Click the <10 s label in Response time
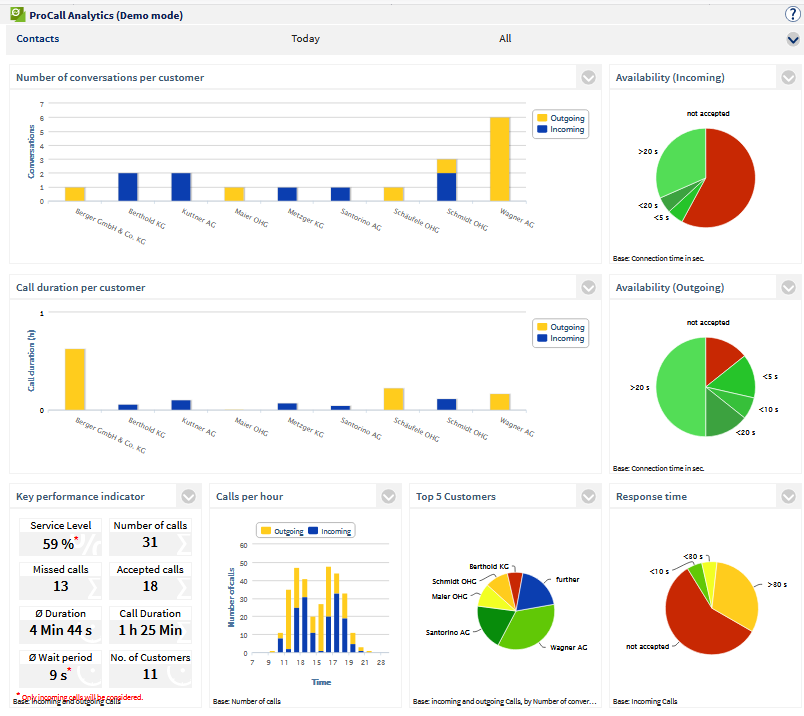Viewport: 804px width, 716px height. coord(659,571)
